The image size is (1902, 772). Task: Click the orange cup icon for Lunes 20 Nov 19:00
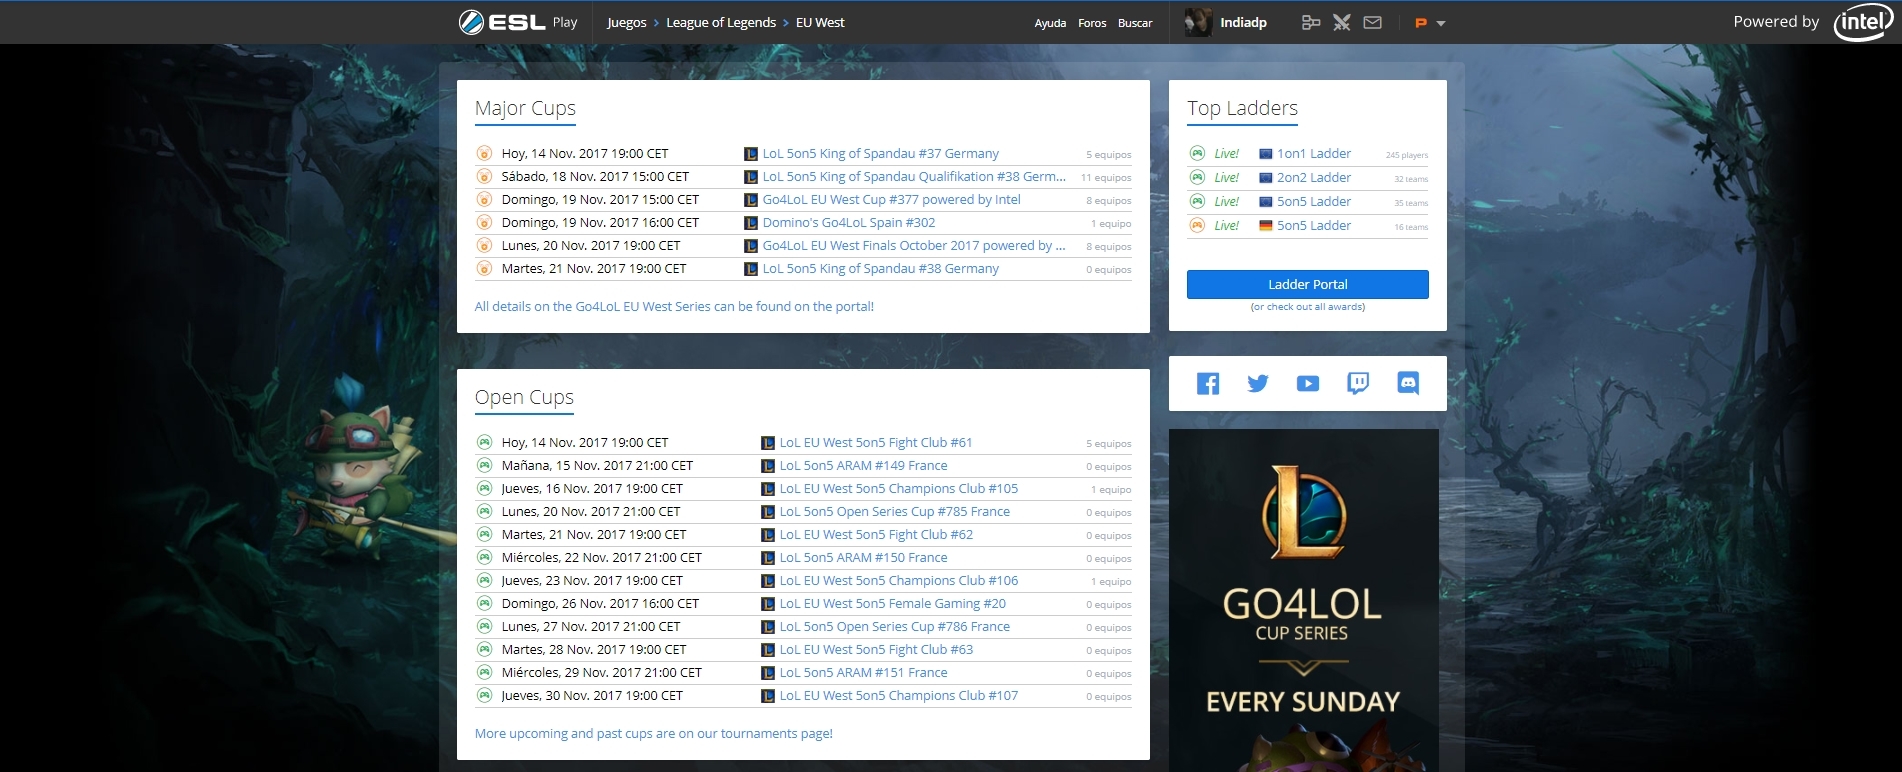pos(484,245)
